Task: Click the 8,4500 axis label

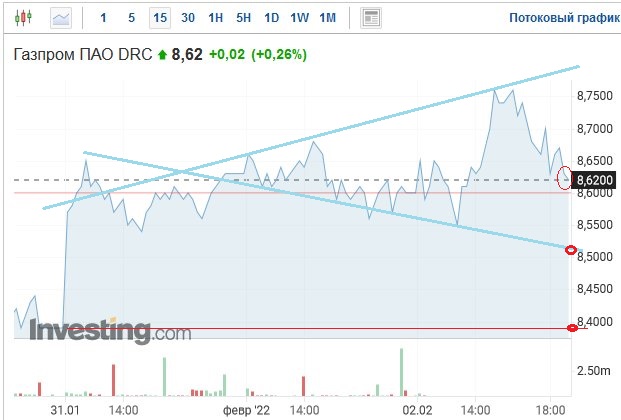Action: coord(595,289)
